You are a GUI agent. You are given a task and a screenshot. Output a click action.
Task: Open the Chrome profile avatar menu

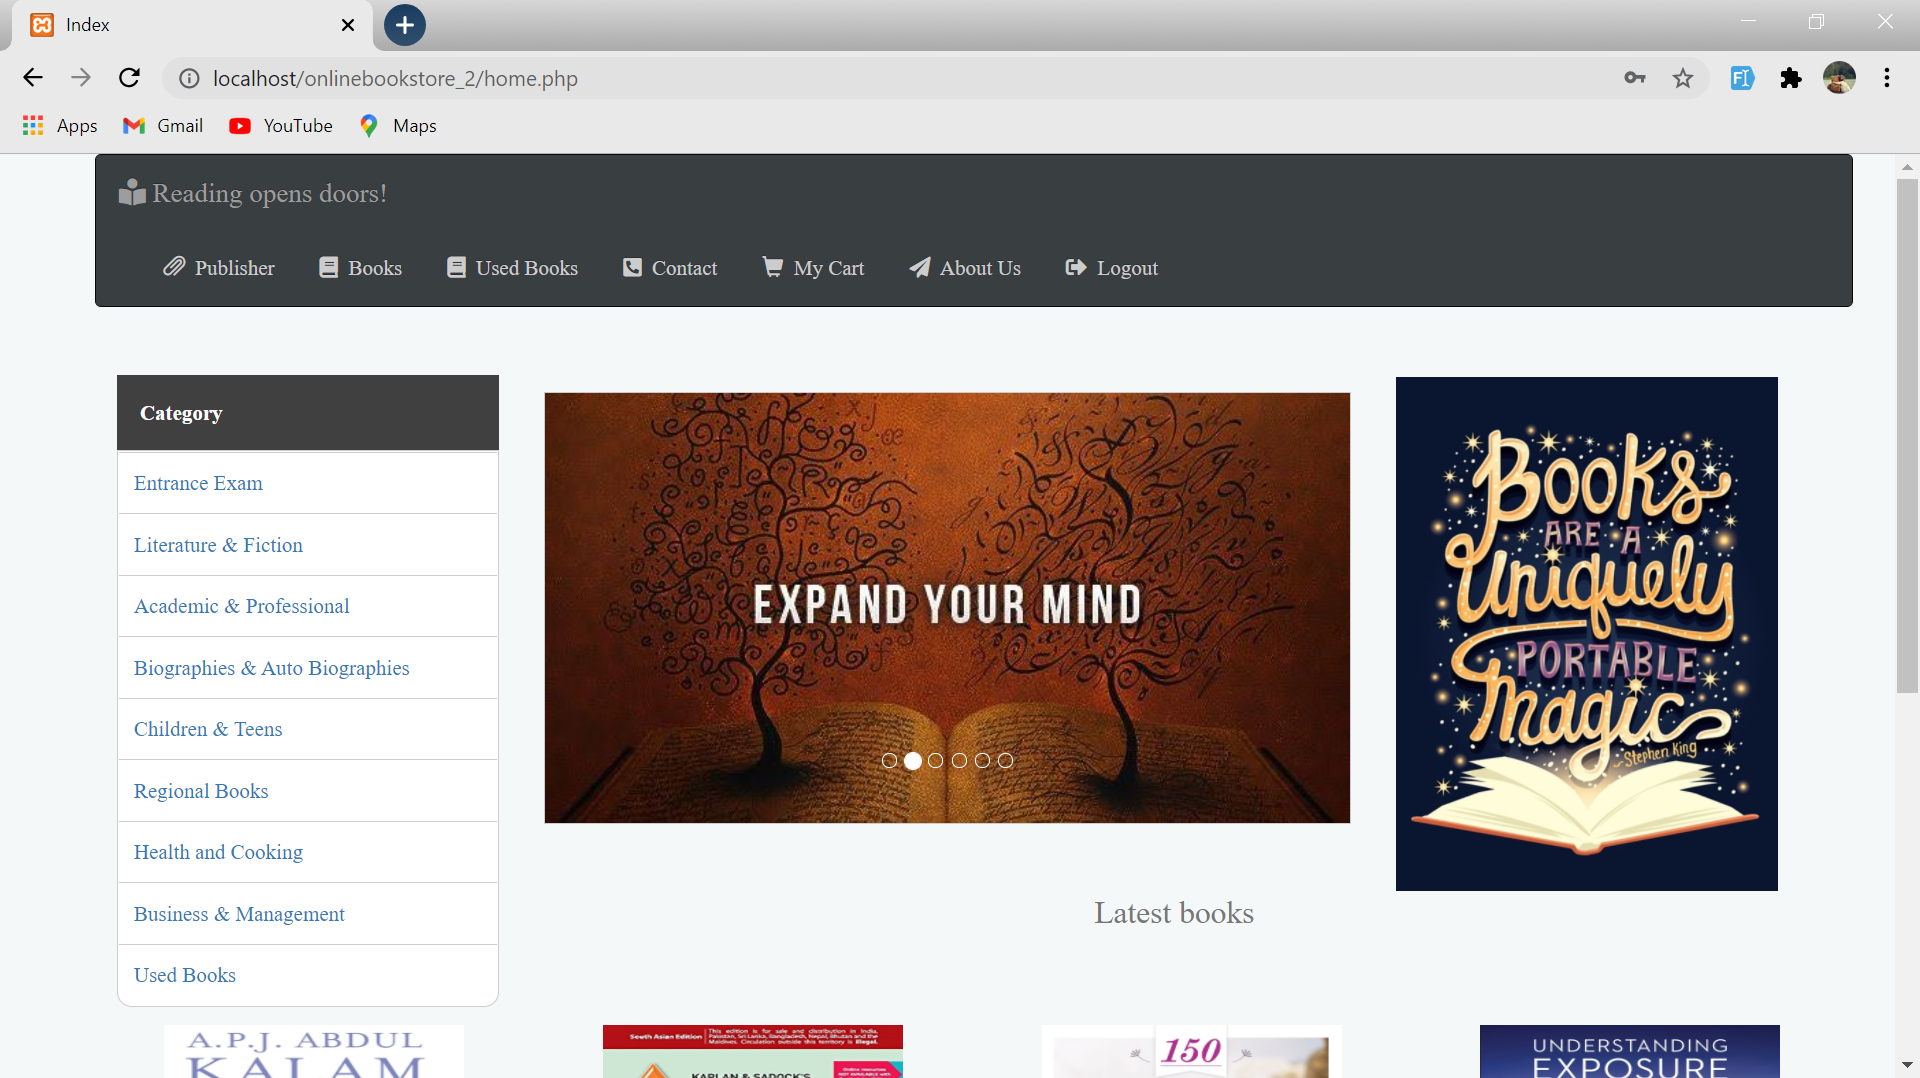pyautogui.click(x=1841, y=78)
